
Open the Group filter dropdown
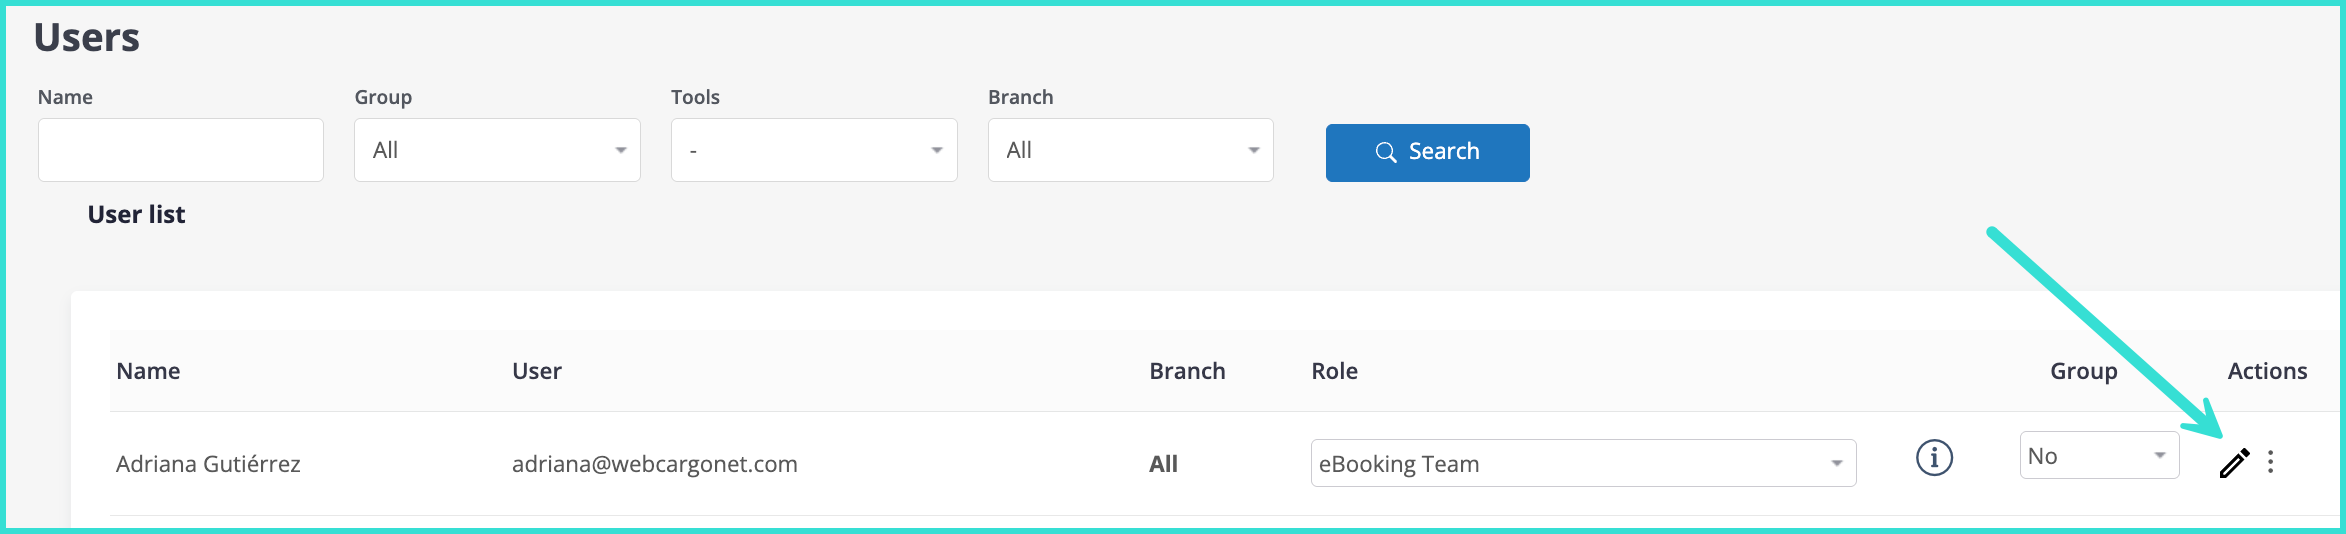click(497, 150)
